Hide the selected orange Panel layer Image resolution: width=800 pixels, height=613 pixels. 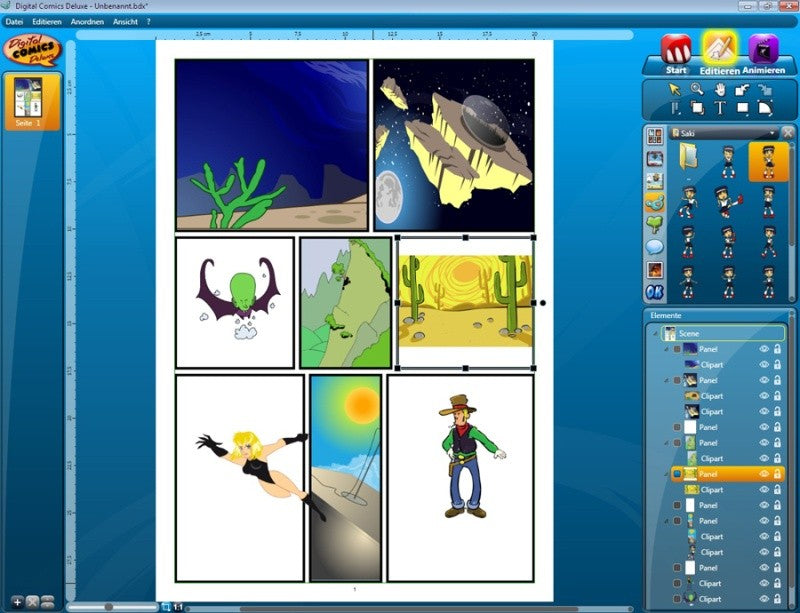[x=764, y=474]
